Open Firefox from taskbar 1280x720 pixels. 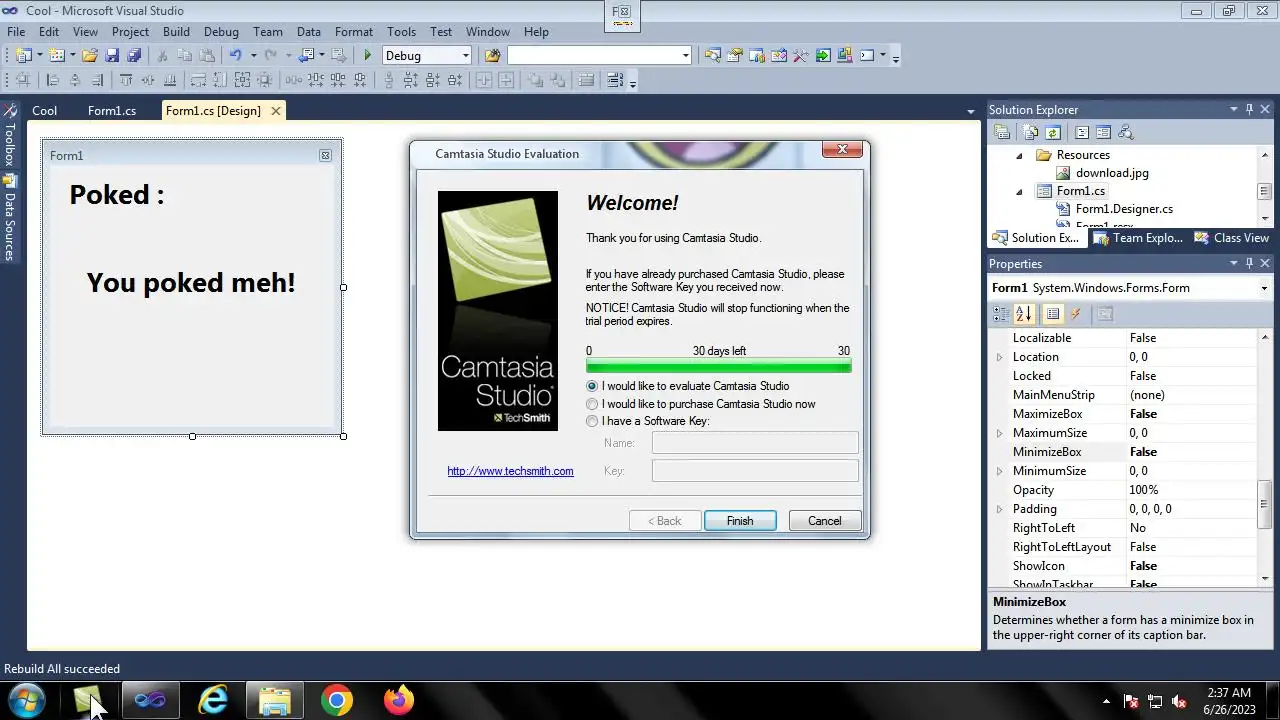pos(399,700)
